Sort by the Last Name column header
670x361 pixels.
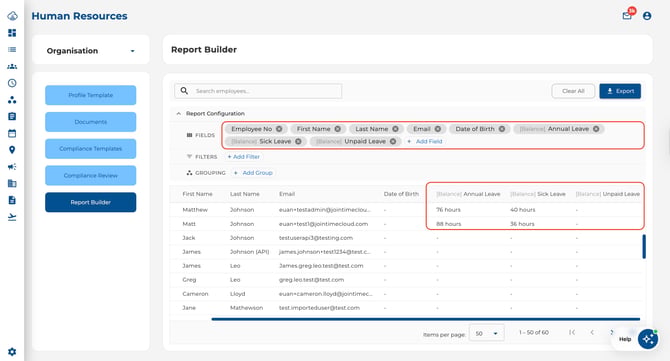tap(245, 194)
